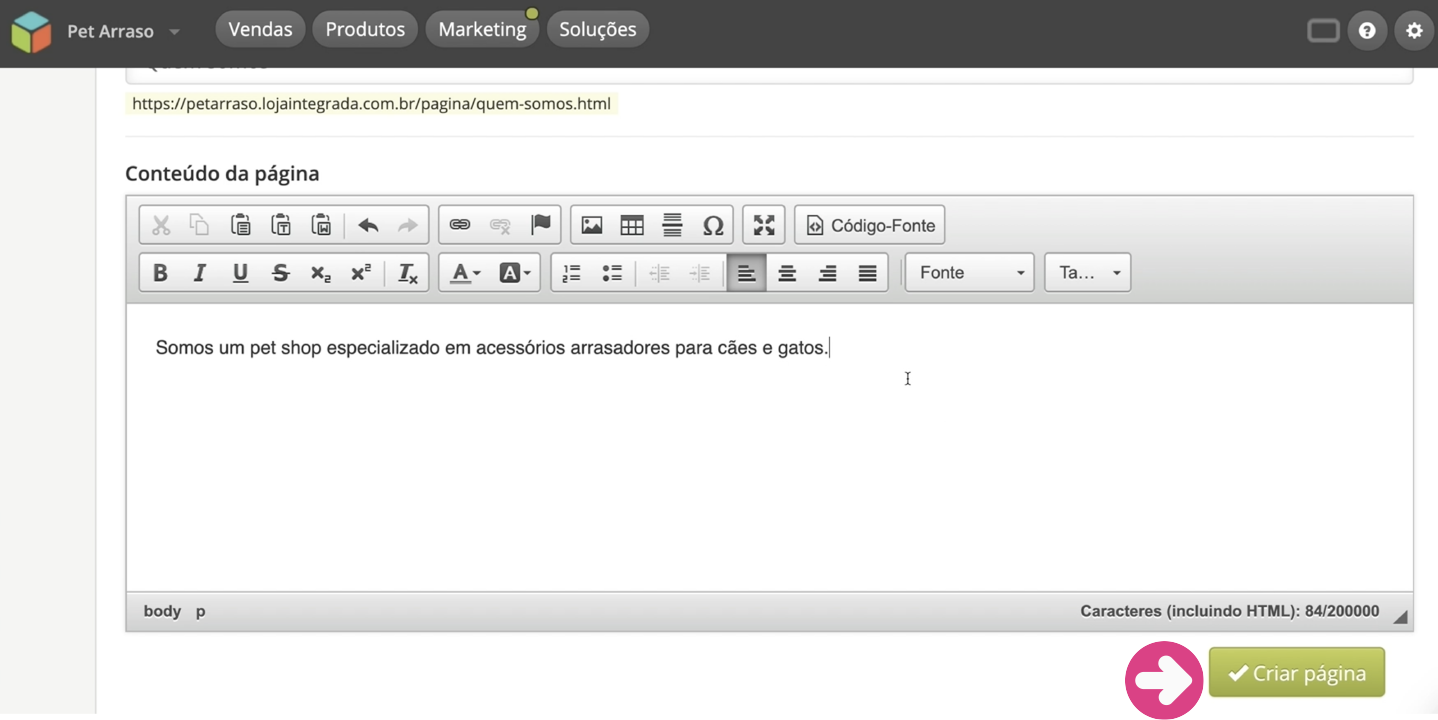Justify the text

pos(867,272)
